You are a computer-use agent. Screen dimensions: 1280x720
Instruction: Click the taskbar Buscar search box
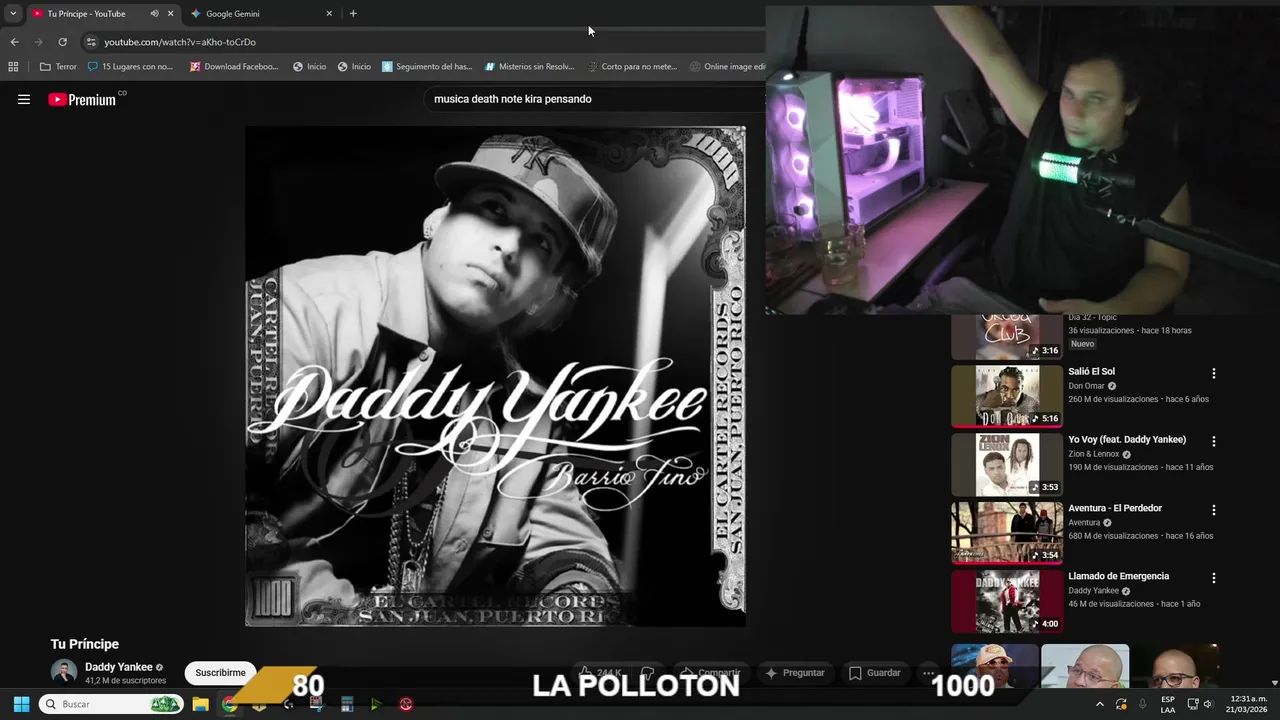click(x=111, y=704)
